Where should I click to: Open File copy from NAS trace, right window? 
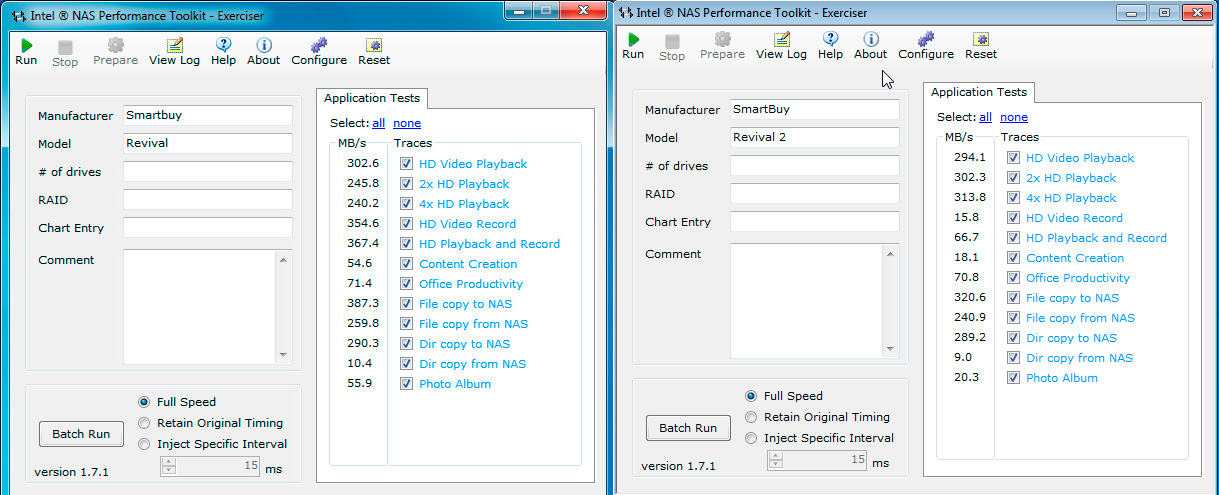tap(1080, 318)
